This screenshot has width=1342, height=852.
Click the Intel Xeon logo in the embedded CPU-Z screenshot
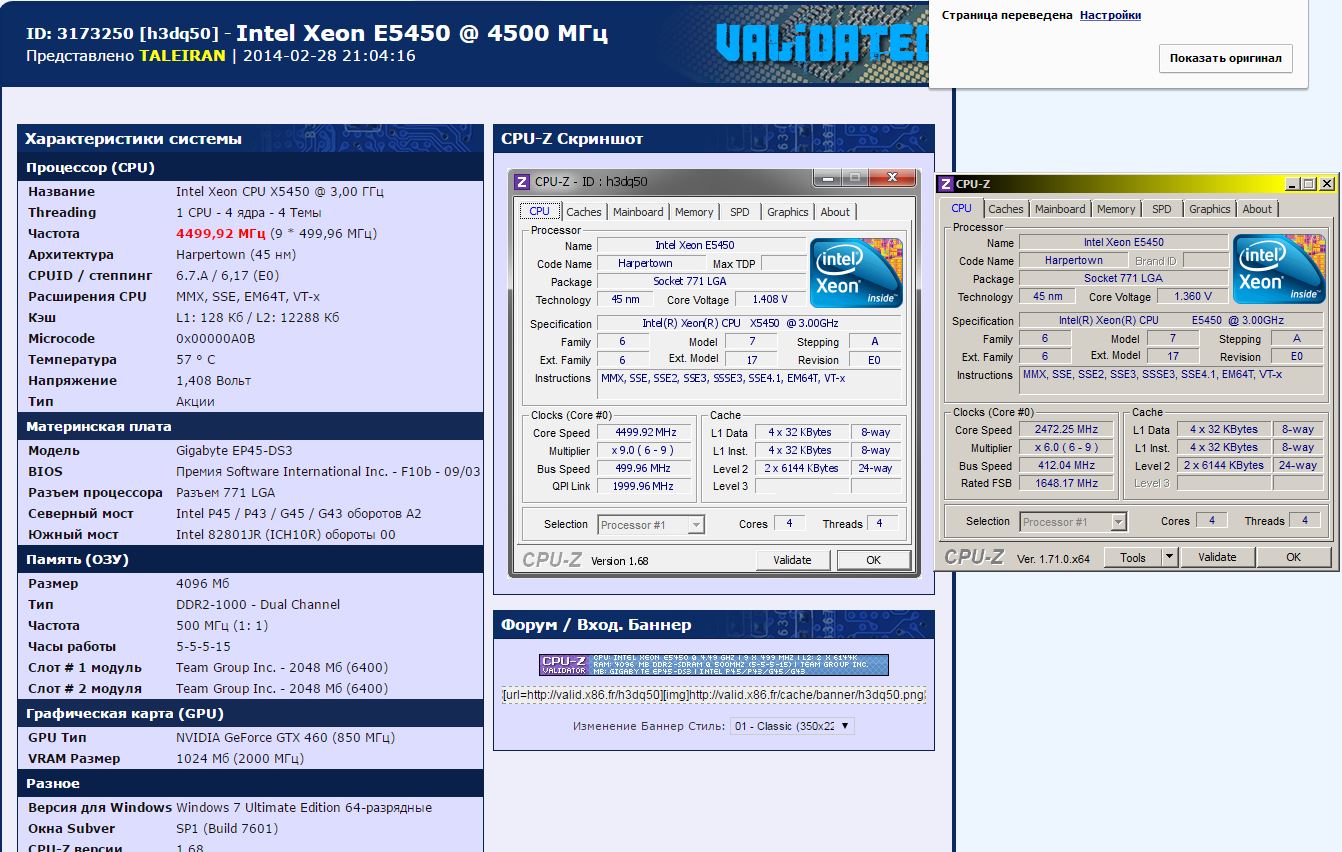[x=856, y=273]
